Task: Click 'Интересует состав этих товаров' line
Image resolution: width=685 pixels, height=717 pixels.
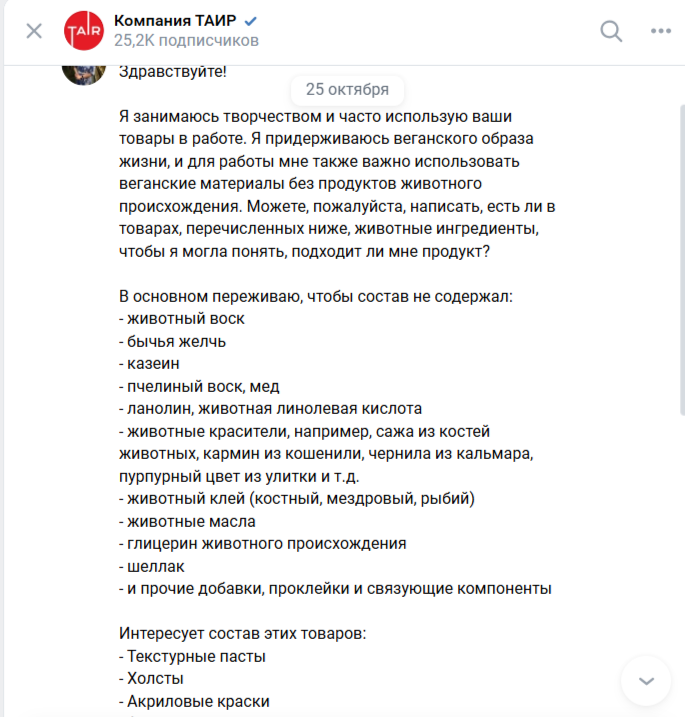Action: [243, 634]
